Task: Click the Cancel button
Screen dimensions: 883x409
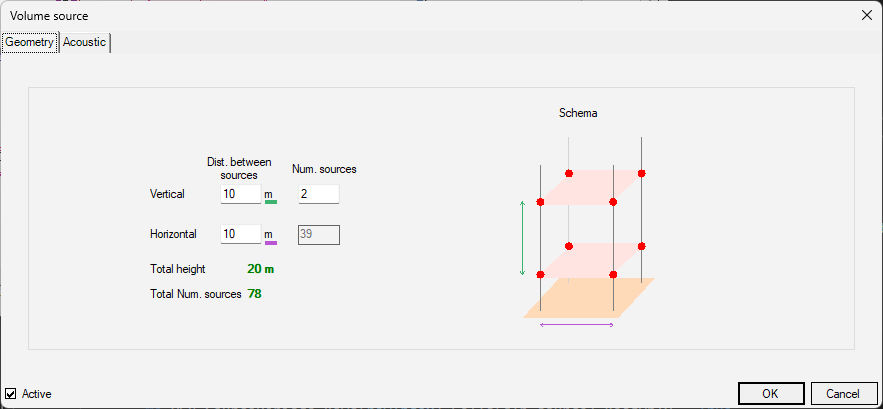Action: click(x=843, y=394)
